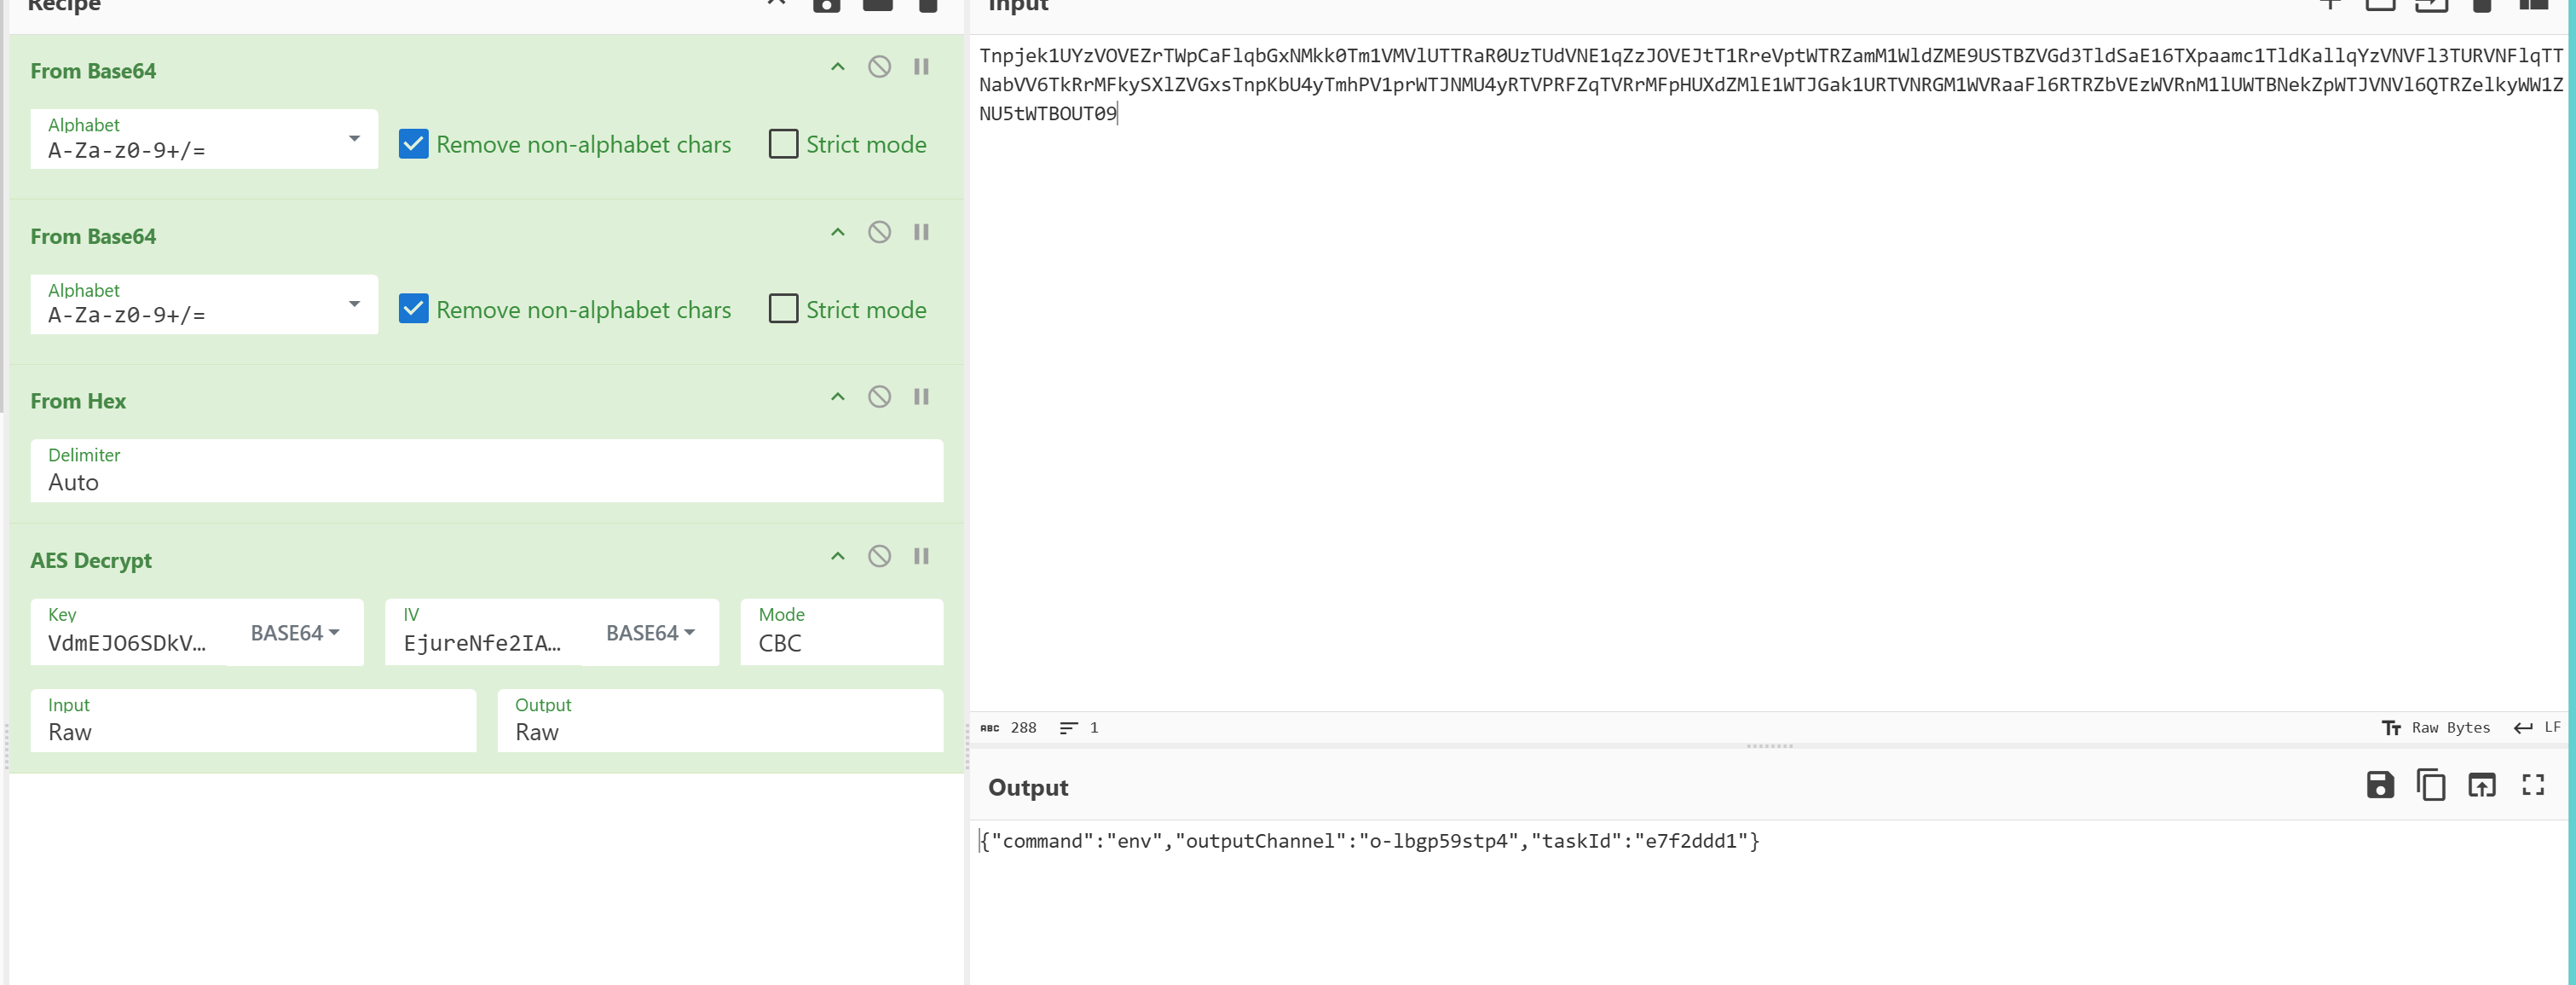
Task: Uncheck Remove non-alphabet chars in first Base64
Action: point(414,144)
